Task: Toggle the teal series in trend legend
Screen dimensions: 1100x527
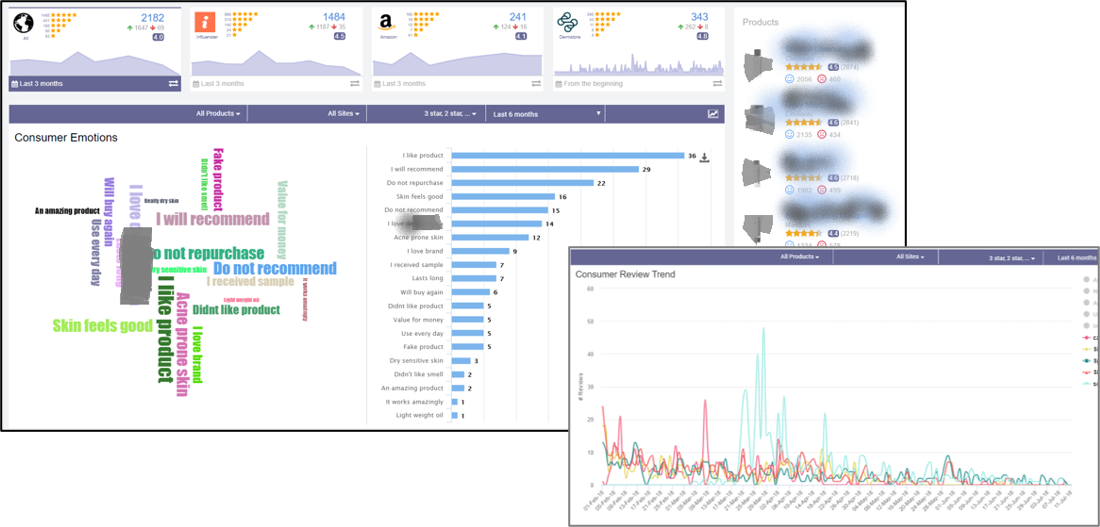Action: (x=1086, y=360)
